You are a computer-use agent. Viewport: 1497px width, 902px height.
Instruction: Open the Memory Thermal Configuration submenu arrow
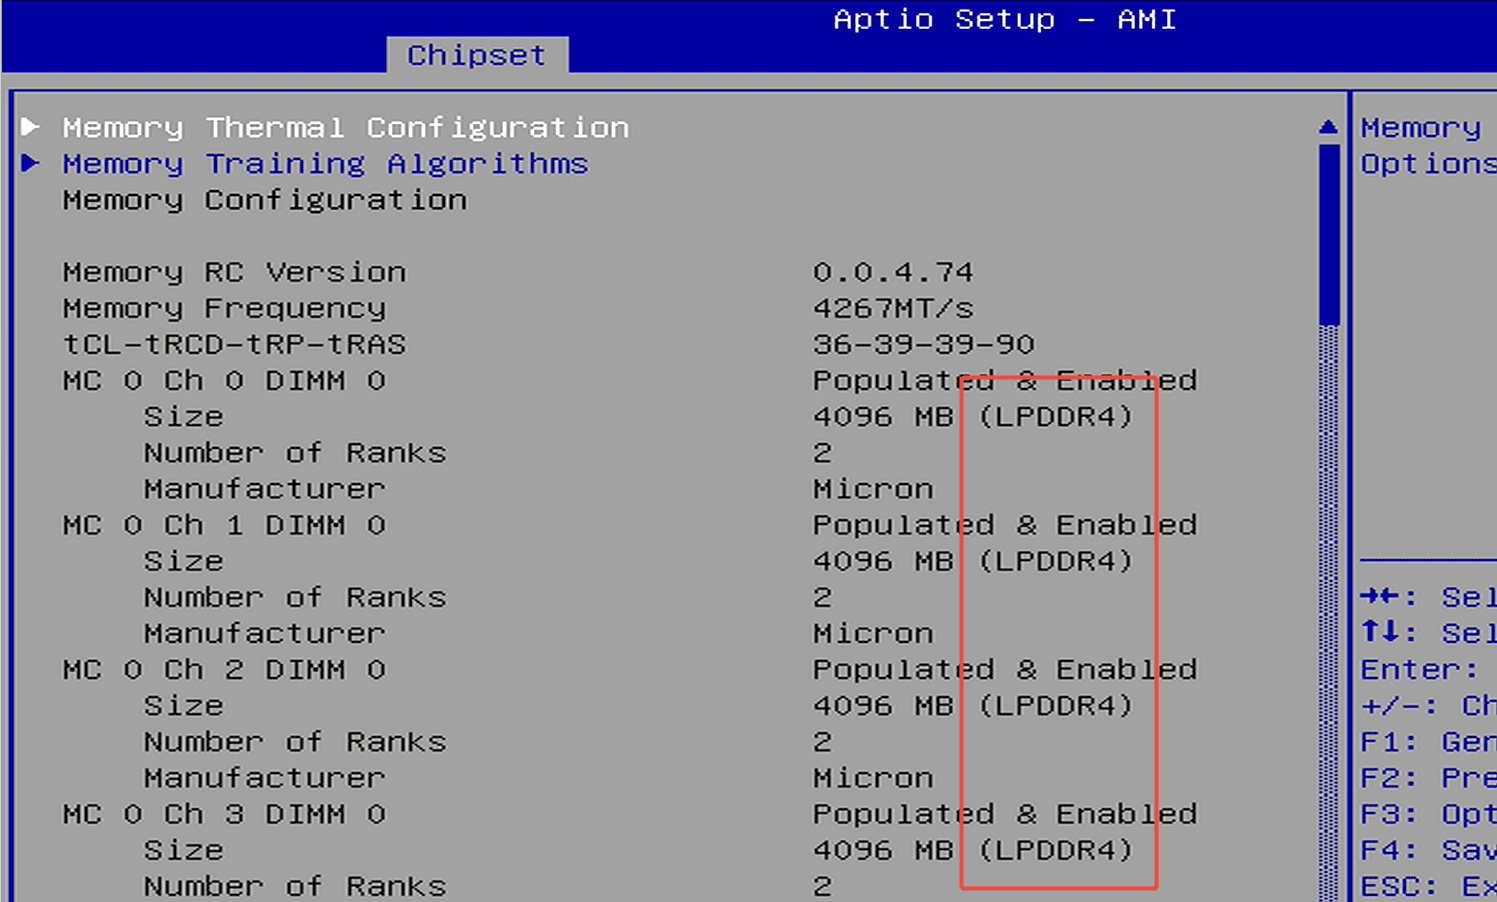tap(31, 126)
